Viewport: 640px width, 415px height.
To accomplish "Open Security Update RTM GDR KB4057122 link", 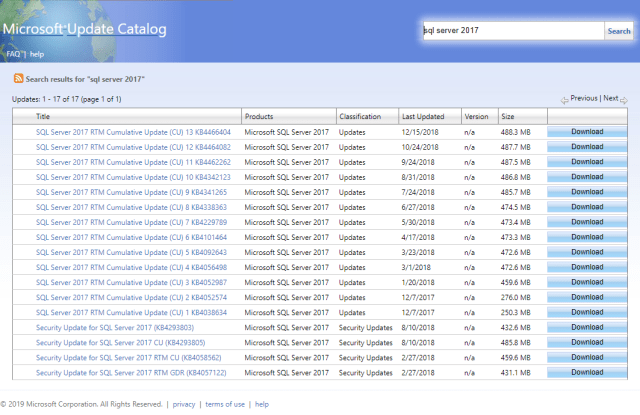I will [x=131, y=373].
